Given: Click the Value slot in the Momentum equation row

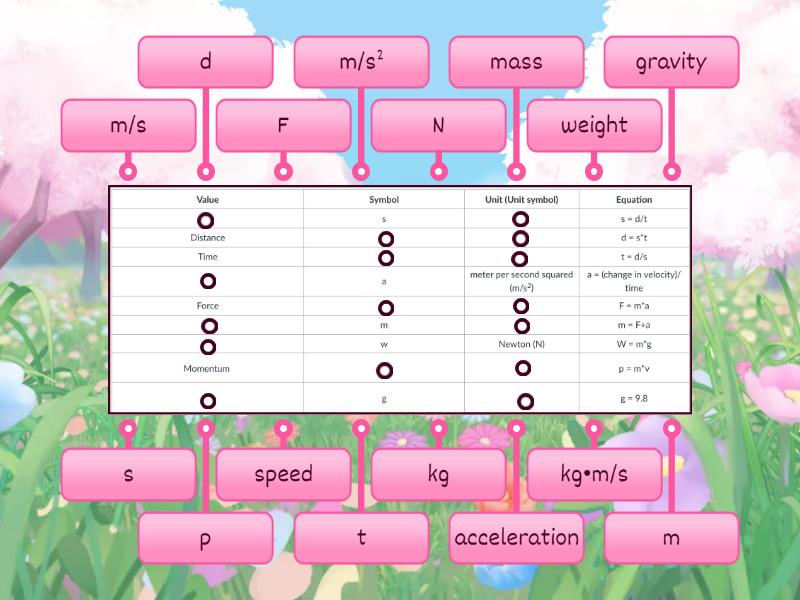Looking at the screenshot, I should [x=208, y=368].
